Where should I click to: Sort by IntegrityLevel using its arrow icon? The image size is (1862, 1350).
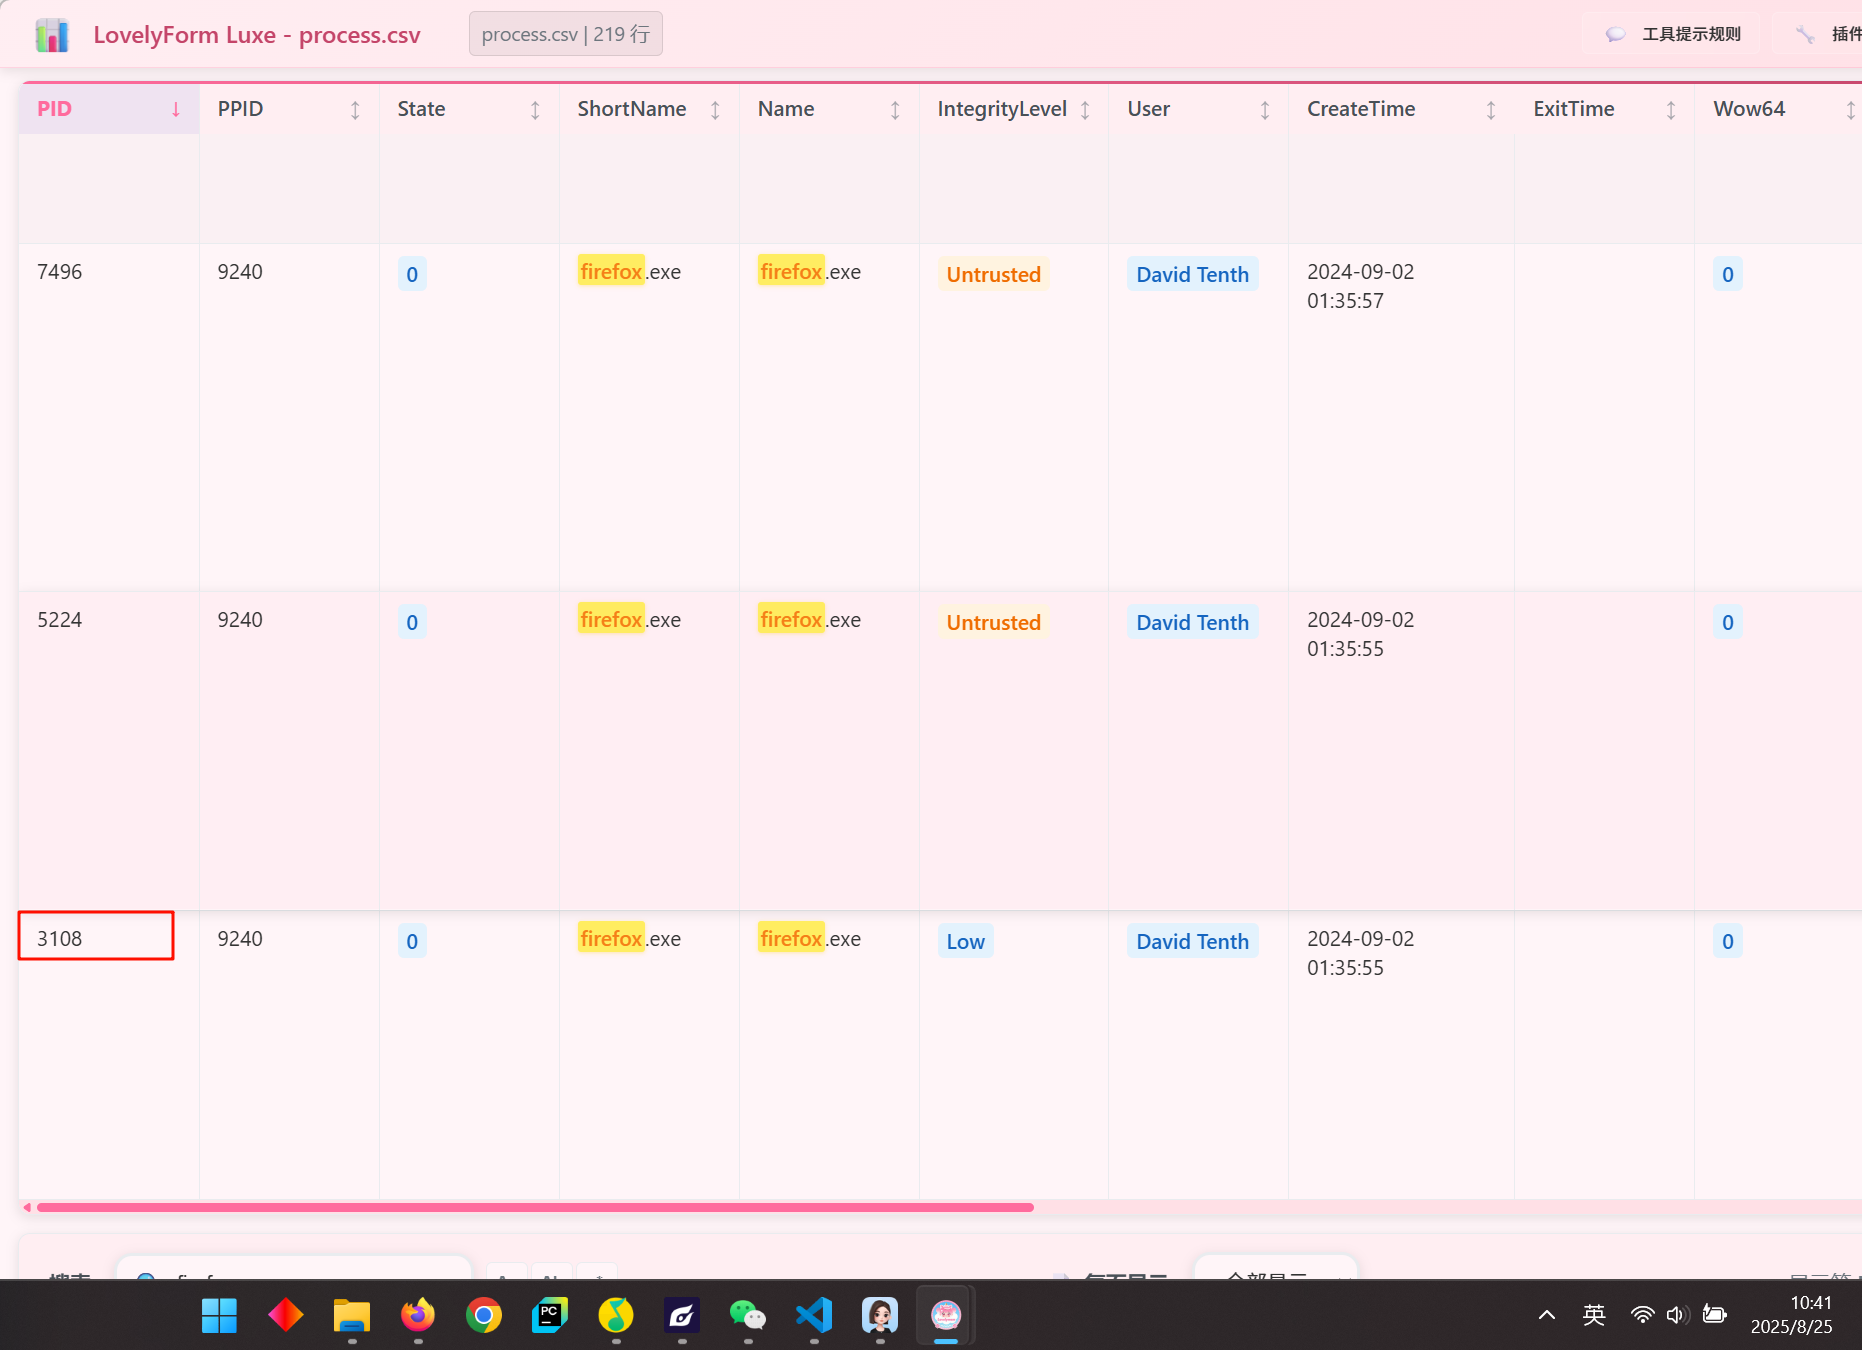pyautogui.click(x=1085, y=110)
